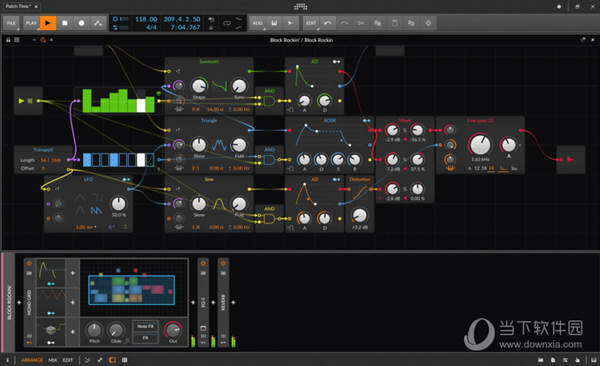Image resolution: width=600 pixels, height=366 pixels.
Task: Click the tempo value 118.00
Action: (146, 19)
